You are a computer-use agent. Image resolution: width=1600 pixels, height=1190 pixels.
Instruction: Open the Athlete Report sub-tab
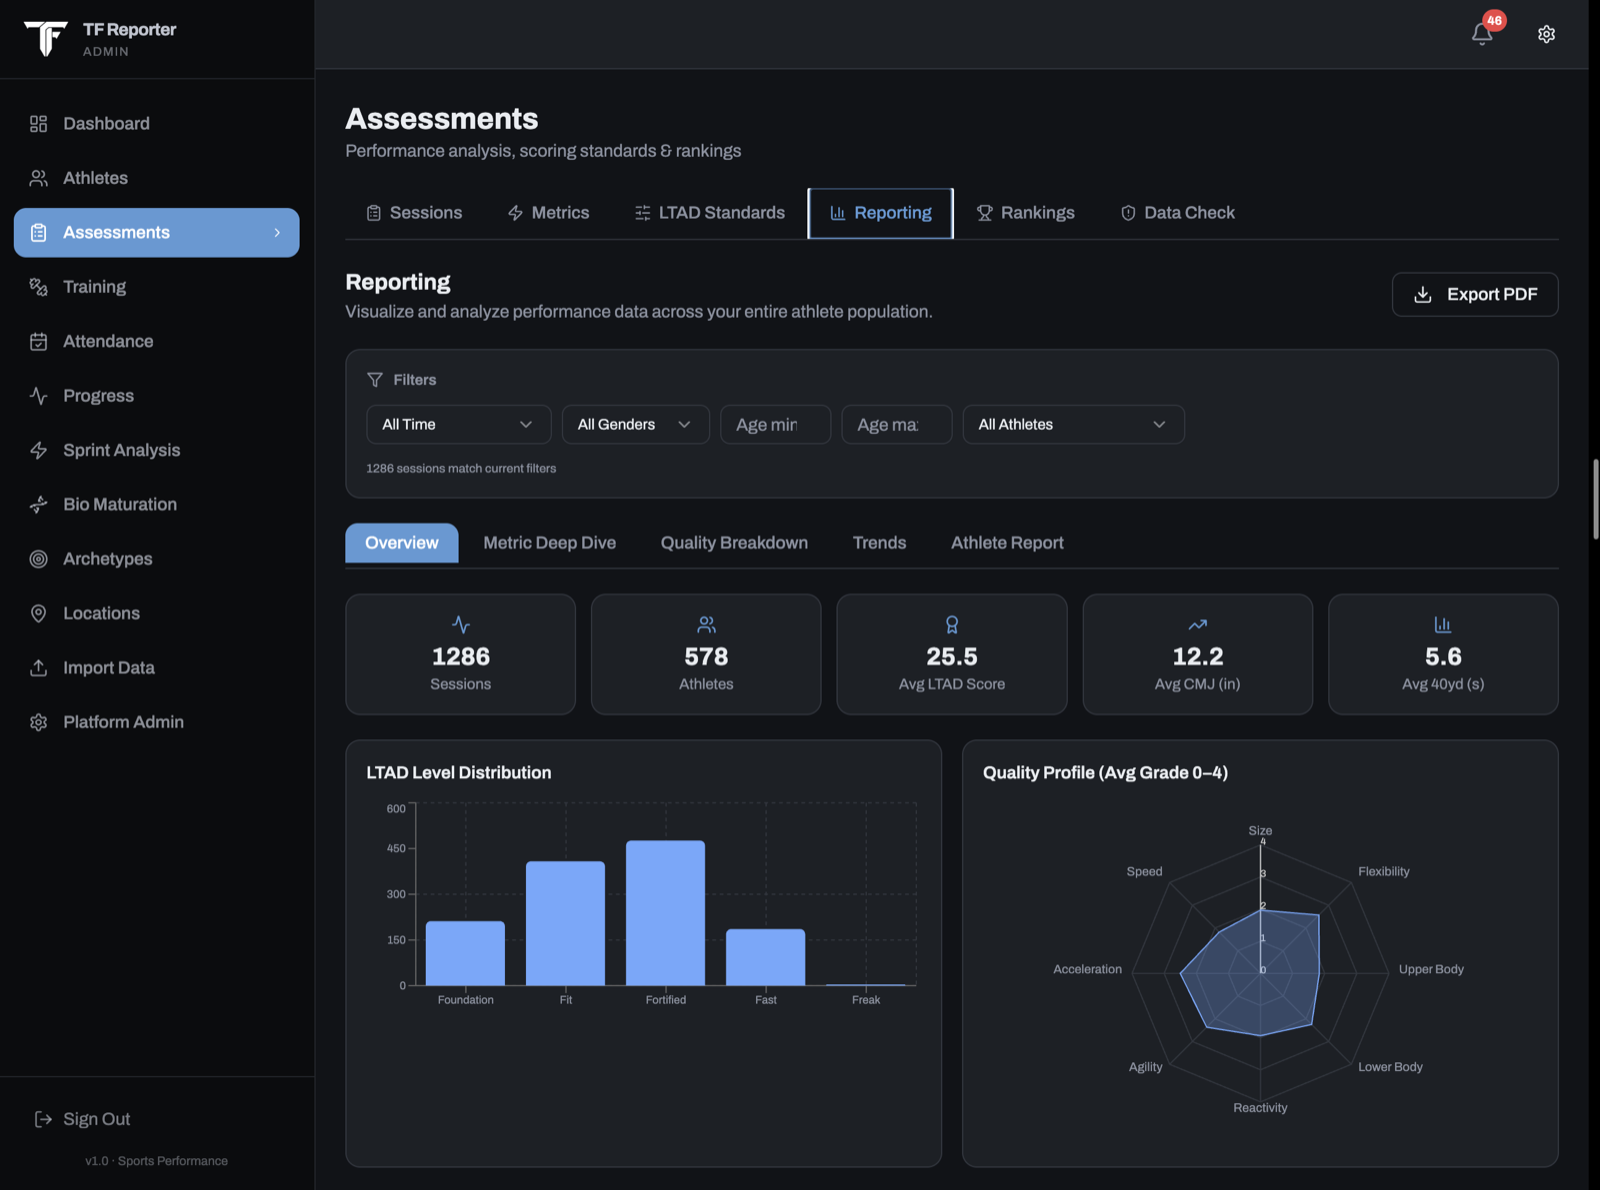(1007, 543)
